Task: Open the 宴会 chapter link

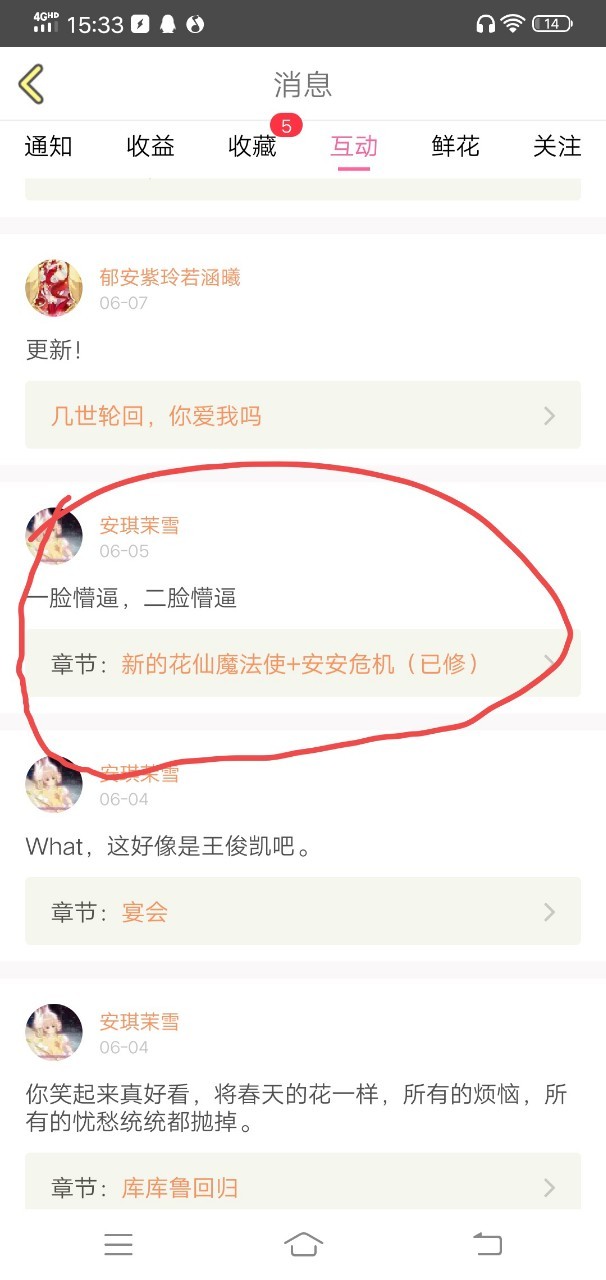Action: coord(145,911)
